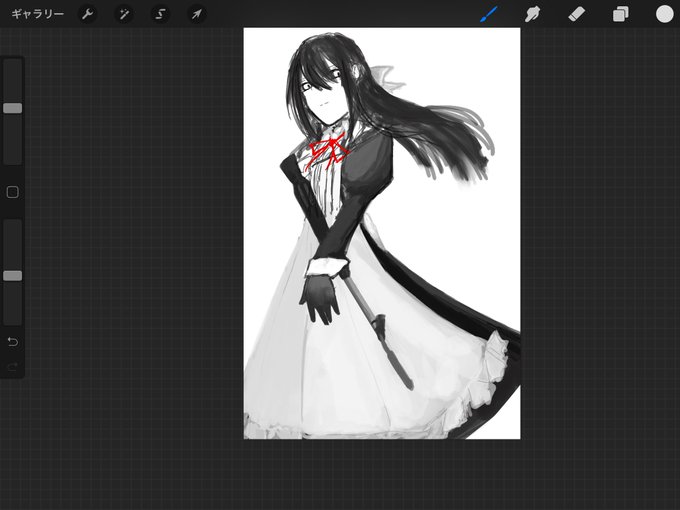The image size is (680, 510).
Task: Open the Layers panel
Action: 621,14
